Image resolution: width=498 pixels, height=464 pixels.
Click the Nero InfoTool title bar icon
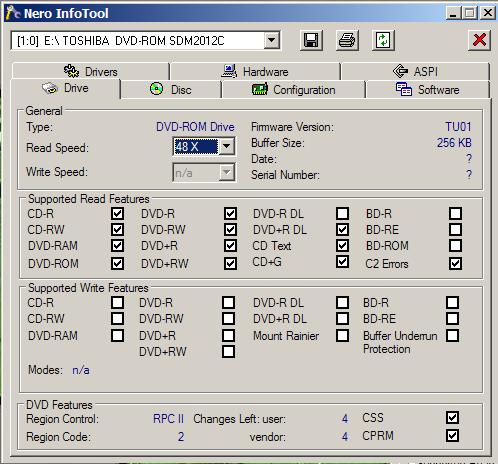[x=13, y=13]
